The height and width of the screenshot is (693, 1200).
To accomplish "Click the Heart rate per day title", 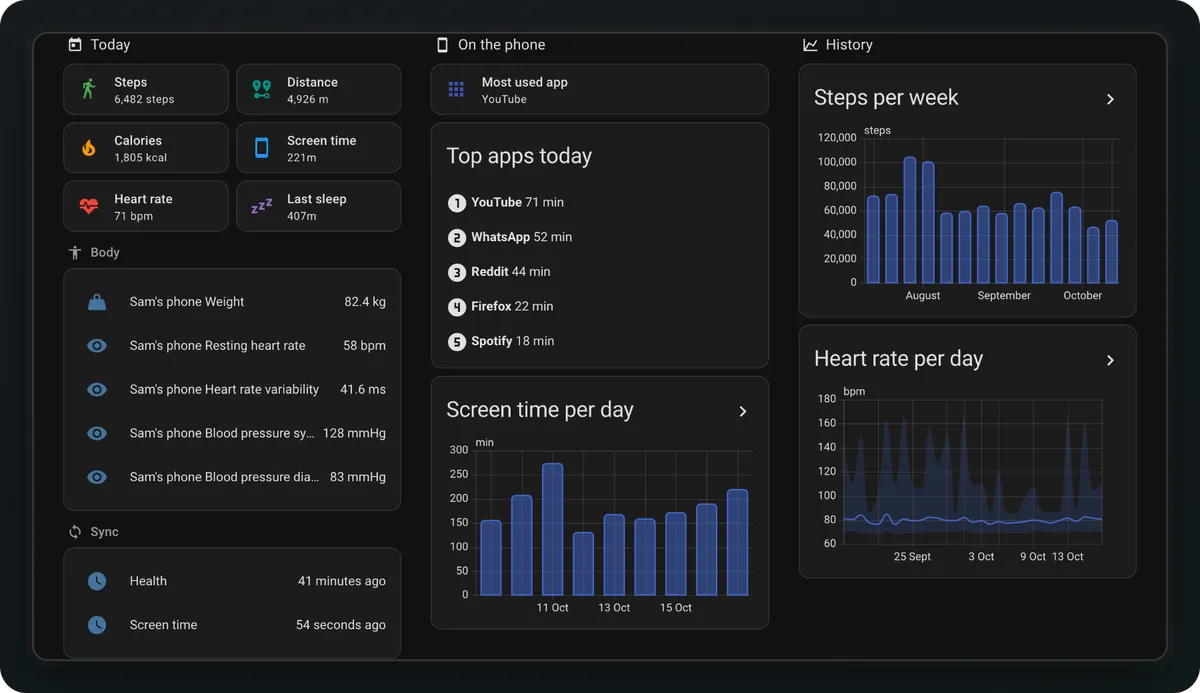I will pyautogui.click(x=898, y=359).
